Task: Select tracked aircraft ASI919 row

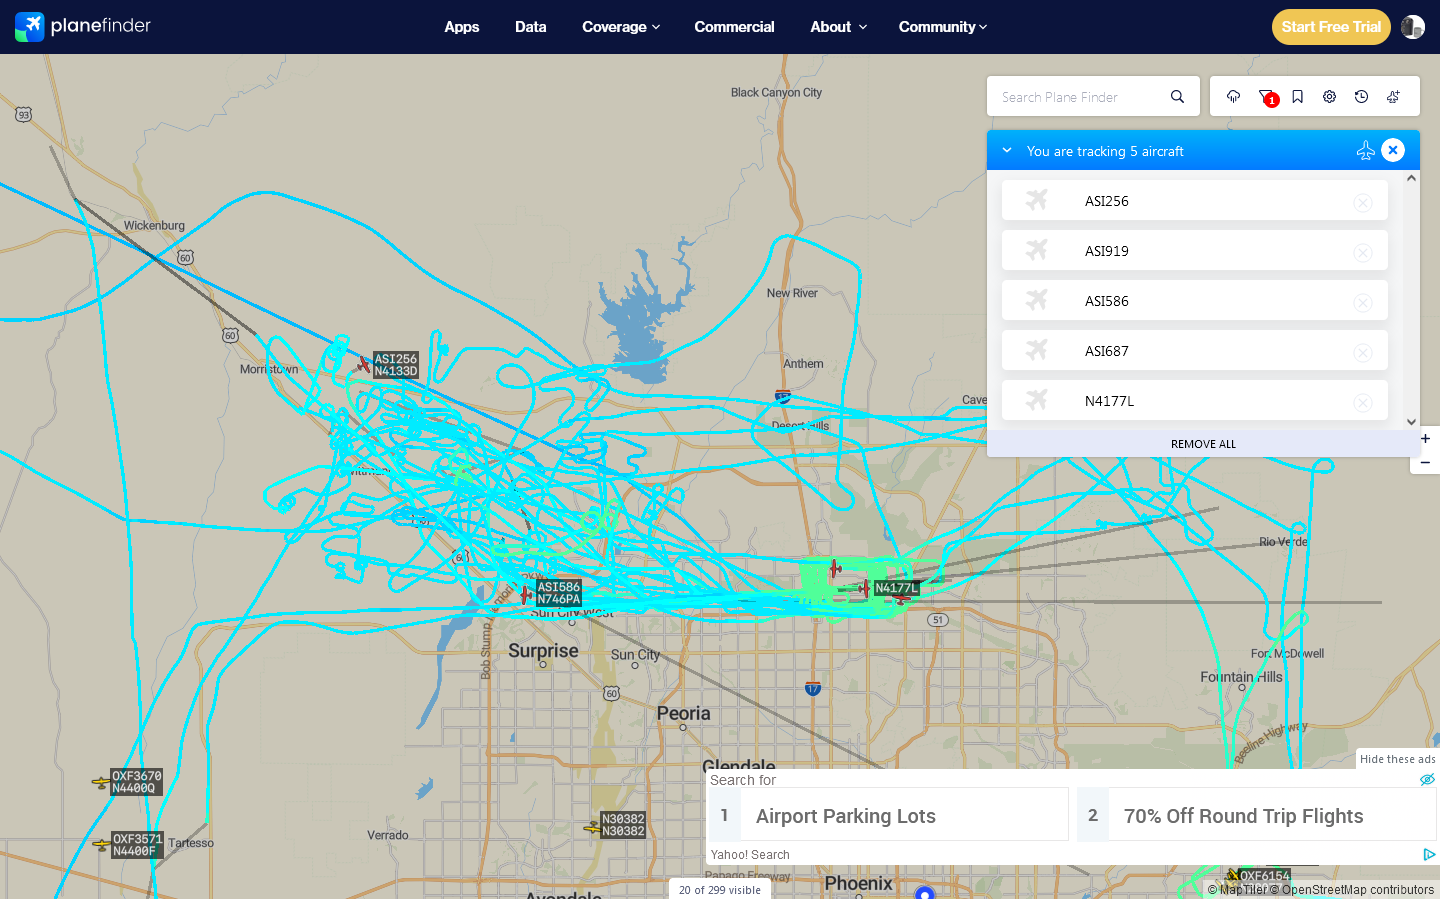Action: pyautogui.click(x=1194, y=250)
